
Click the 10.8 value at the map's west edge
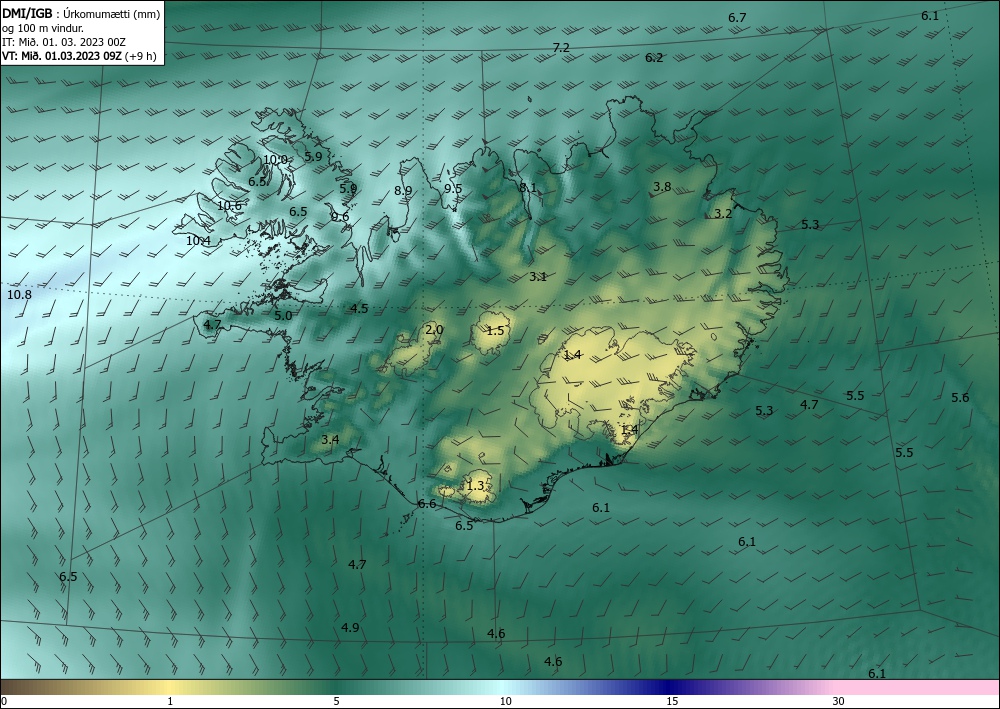(19, 295)
